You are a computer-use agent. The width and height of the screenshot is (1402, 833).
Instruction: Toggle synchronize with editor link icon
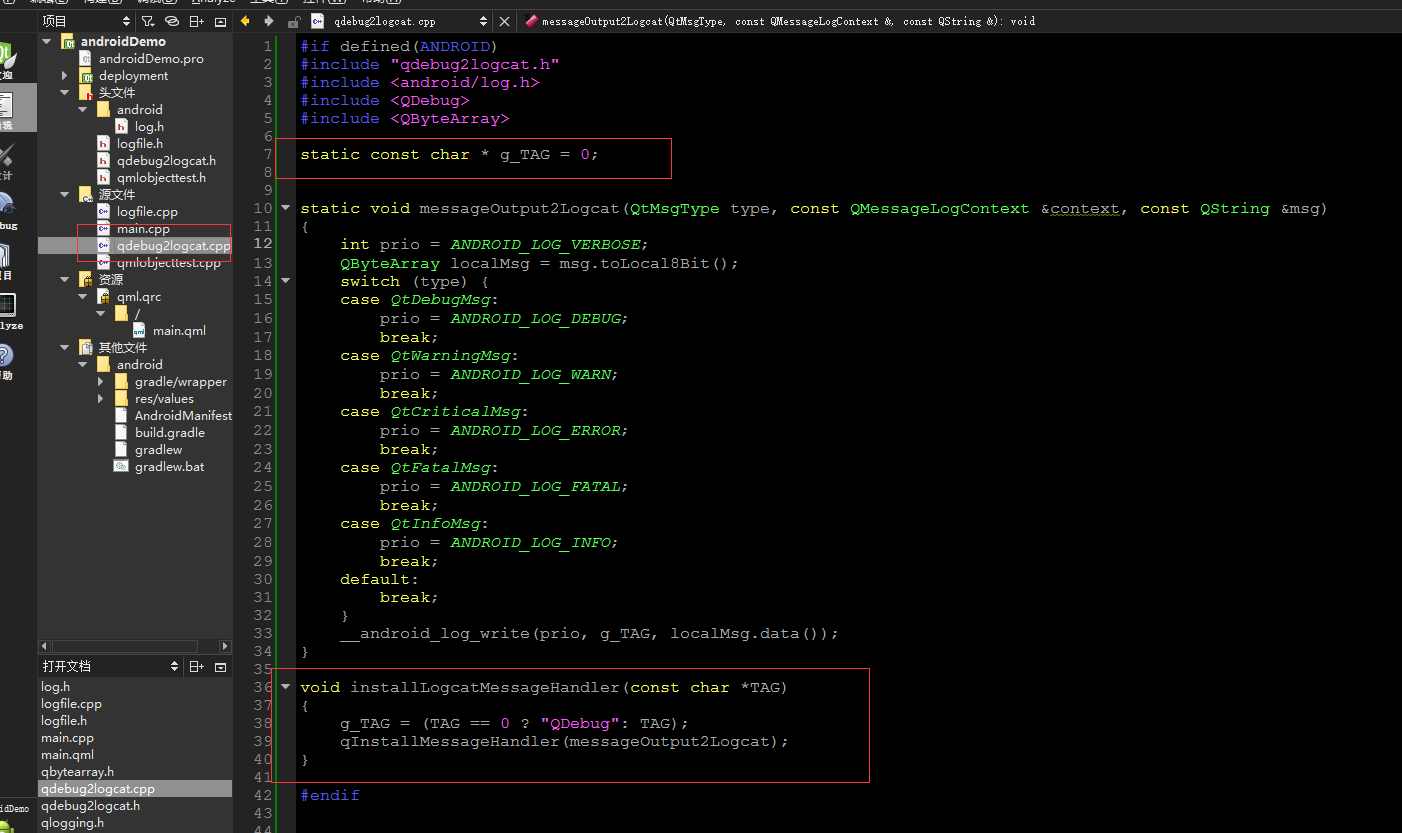172,21
